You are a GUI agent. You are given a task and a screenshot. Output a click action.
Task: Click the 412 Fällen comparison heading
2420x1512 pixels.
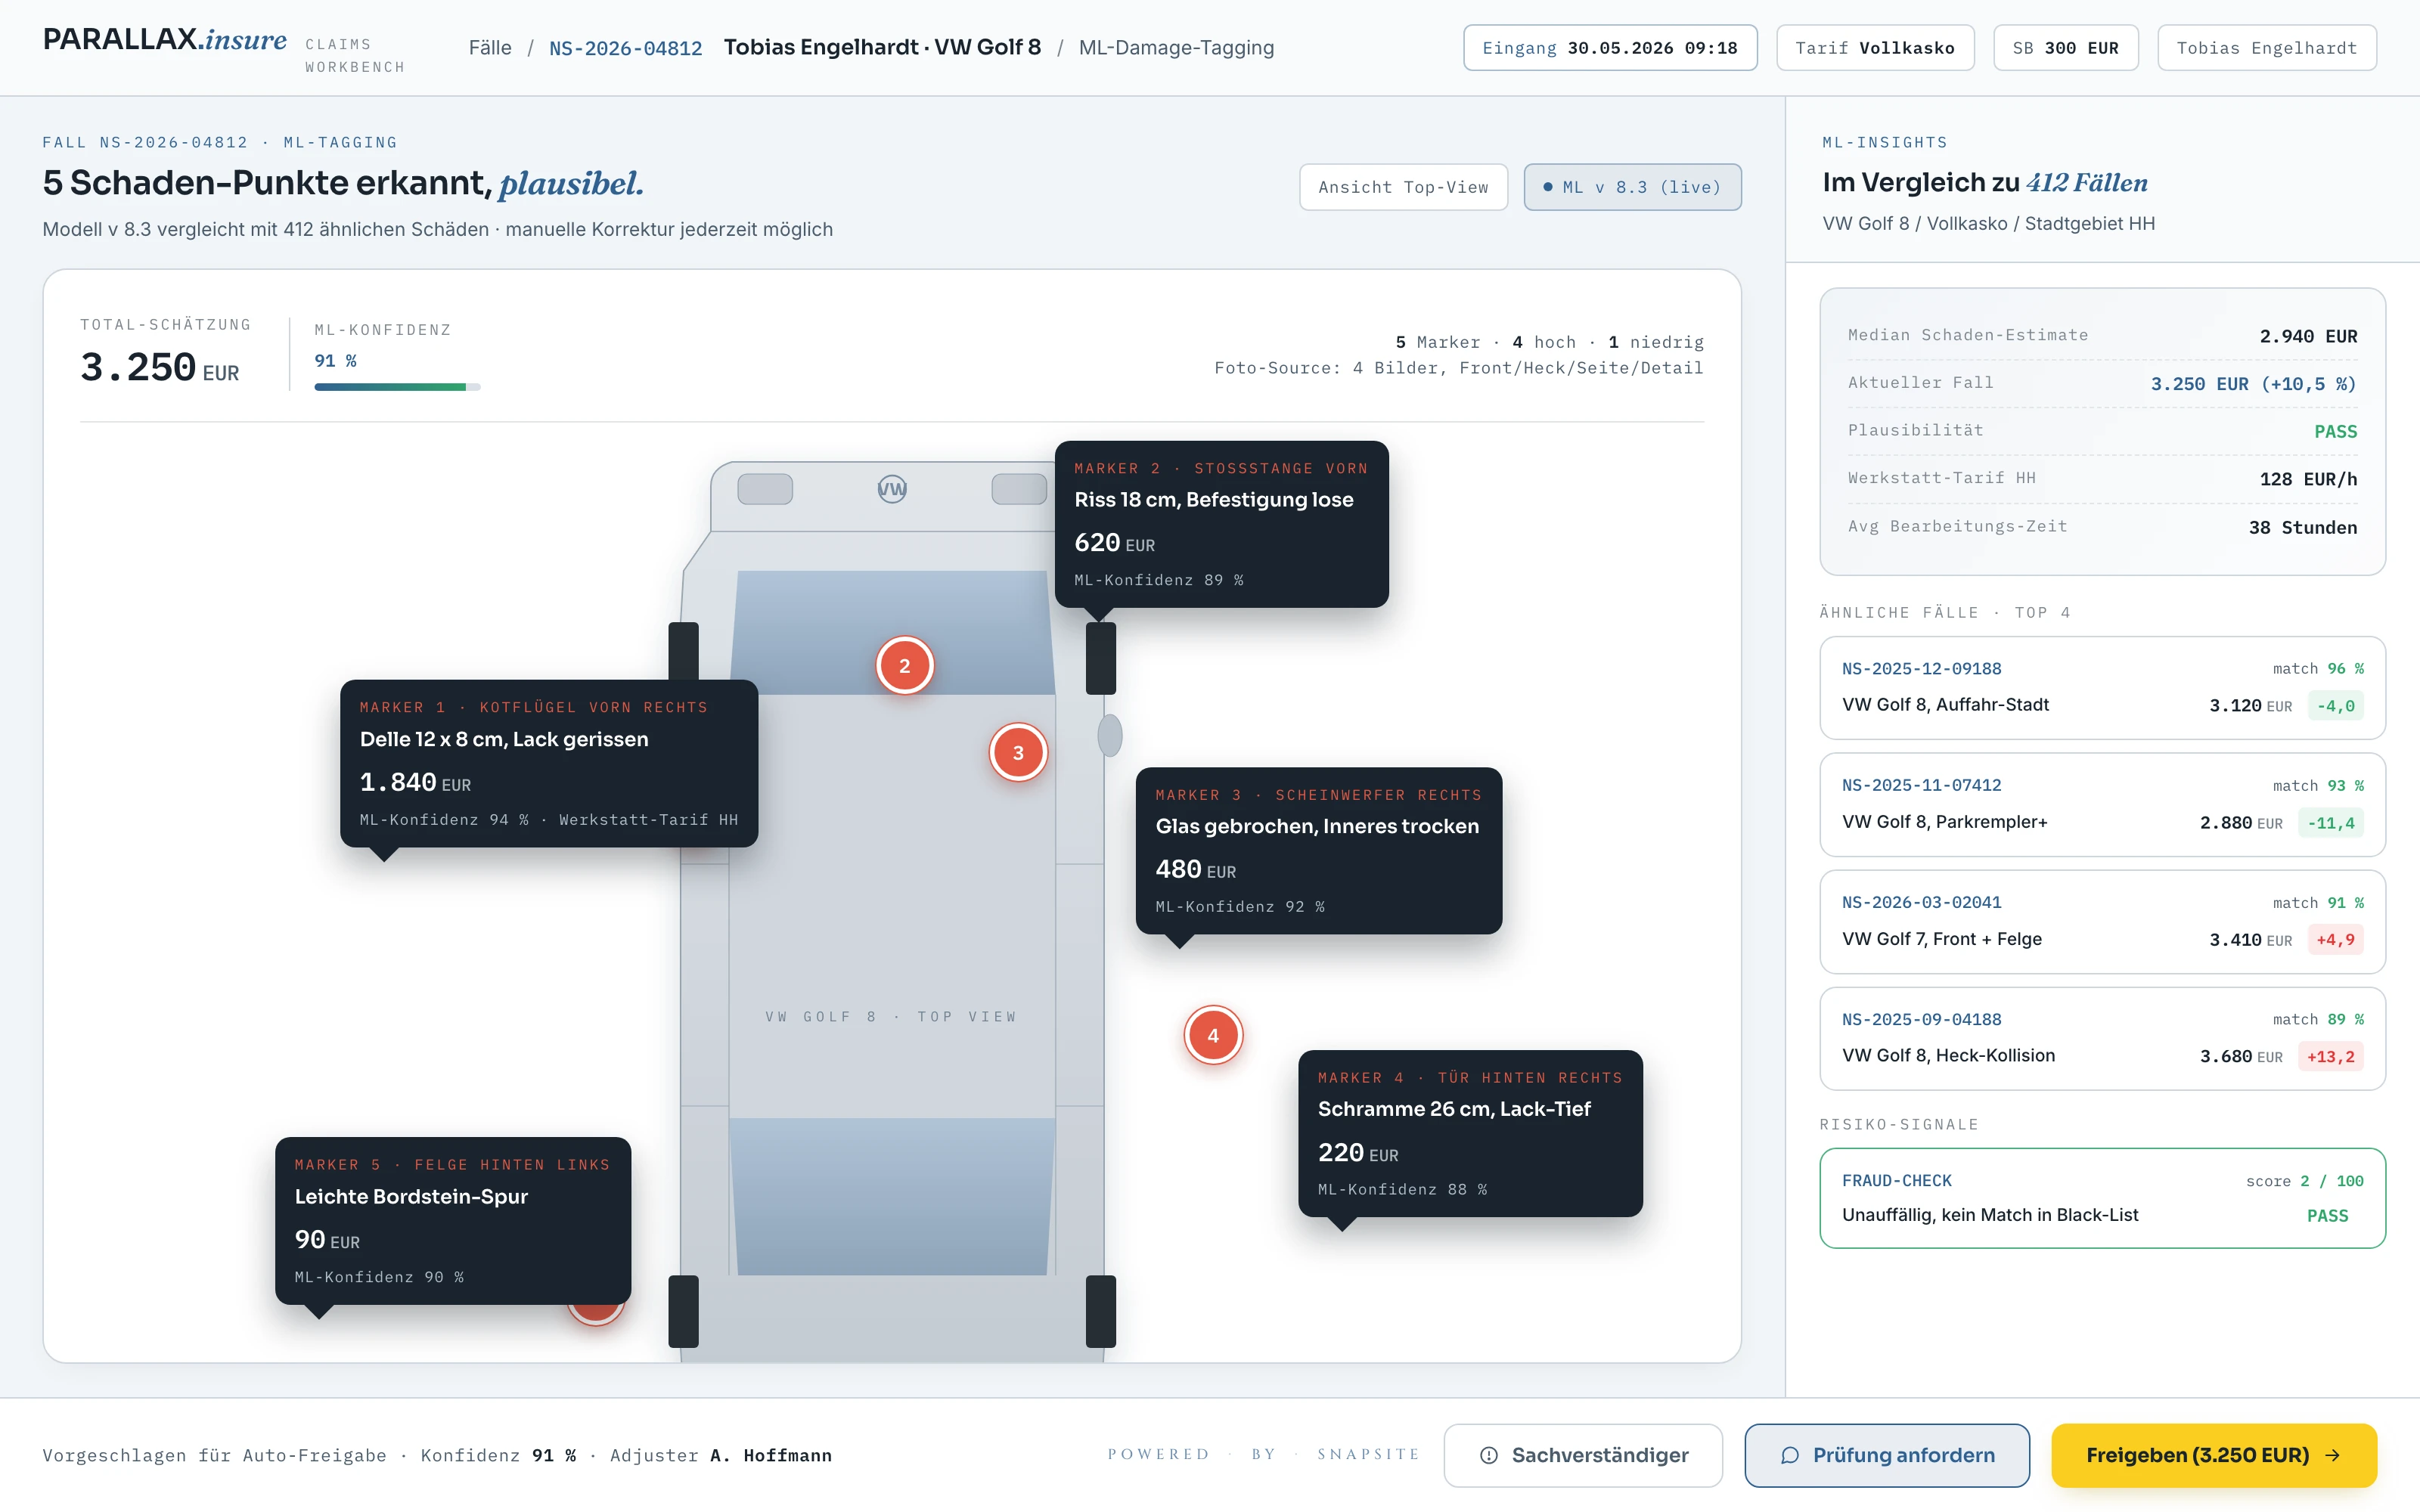coord(2087,183)
